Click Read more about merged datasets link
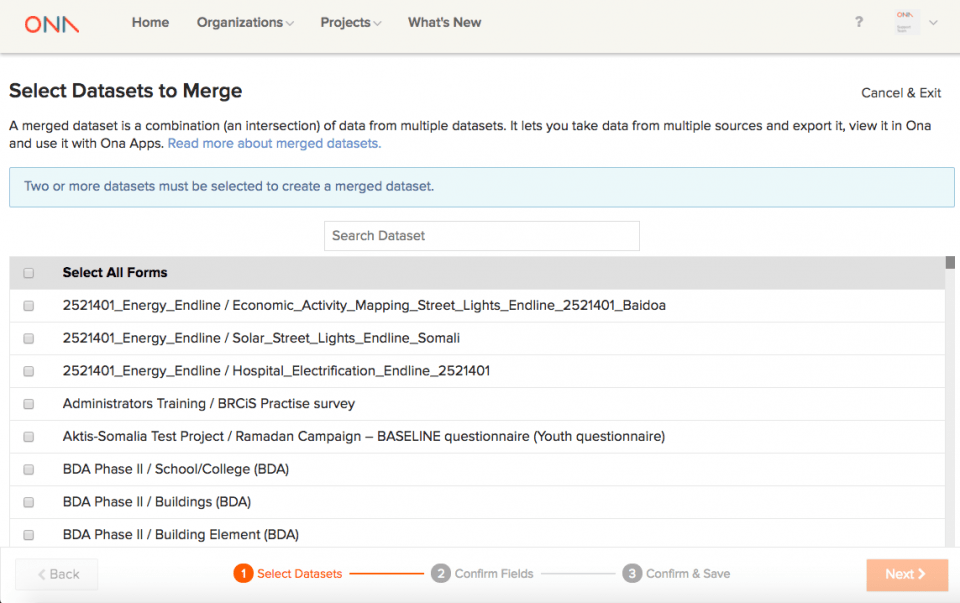The height and width of the screenshot is (603, 960). (x=273, y=143)
